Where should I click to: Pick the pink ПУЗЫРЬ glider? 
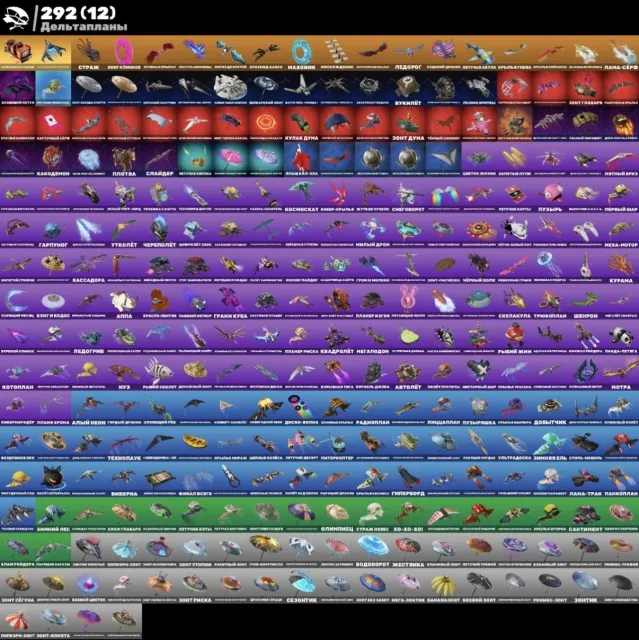(550, 195)
